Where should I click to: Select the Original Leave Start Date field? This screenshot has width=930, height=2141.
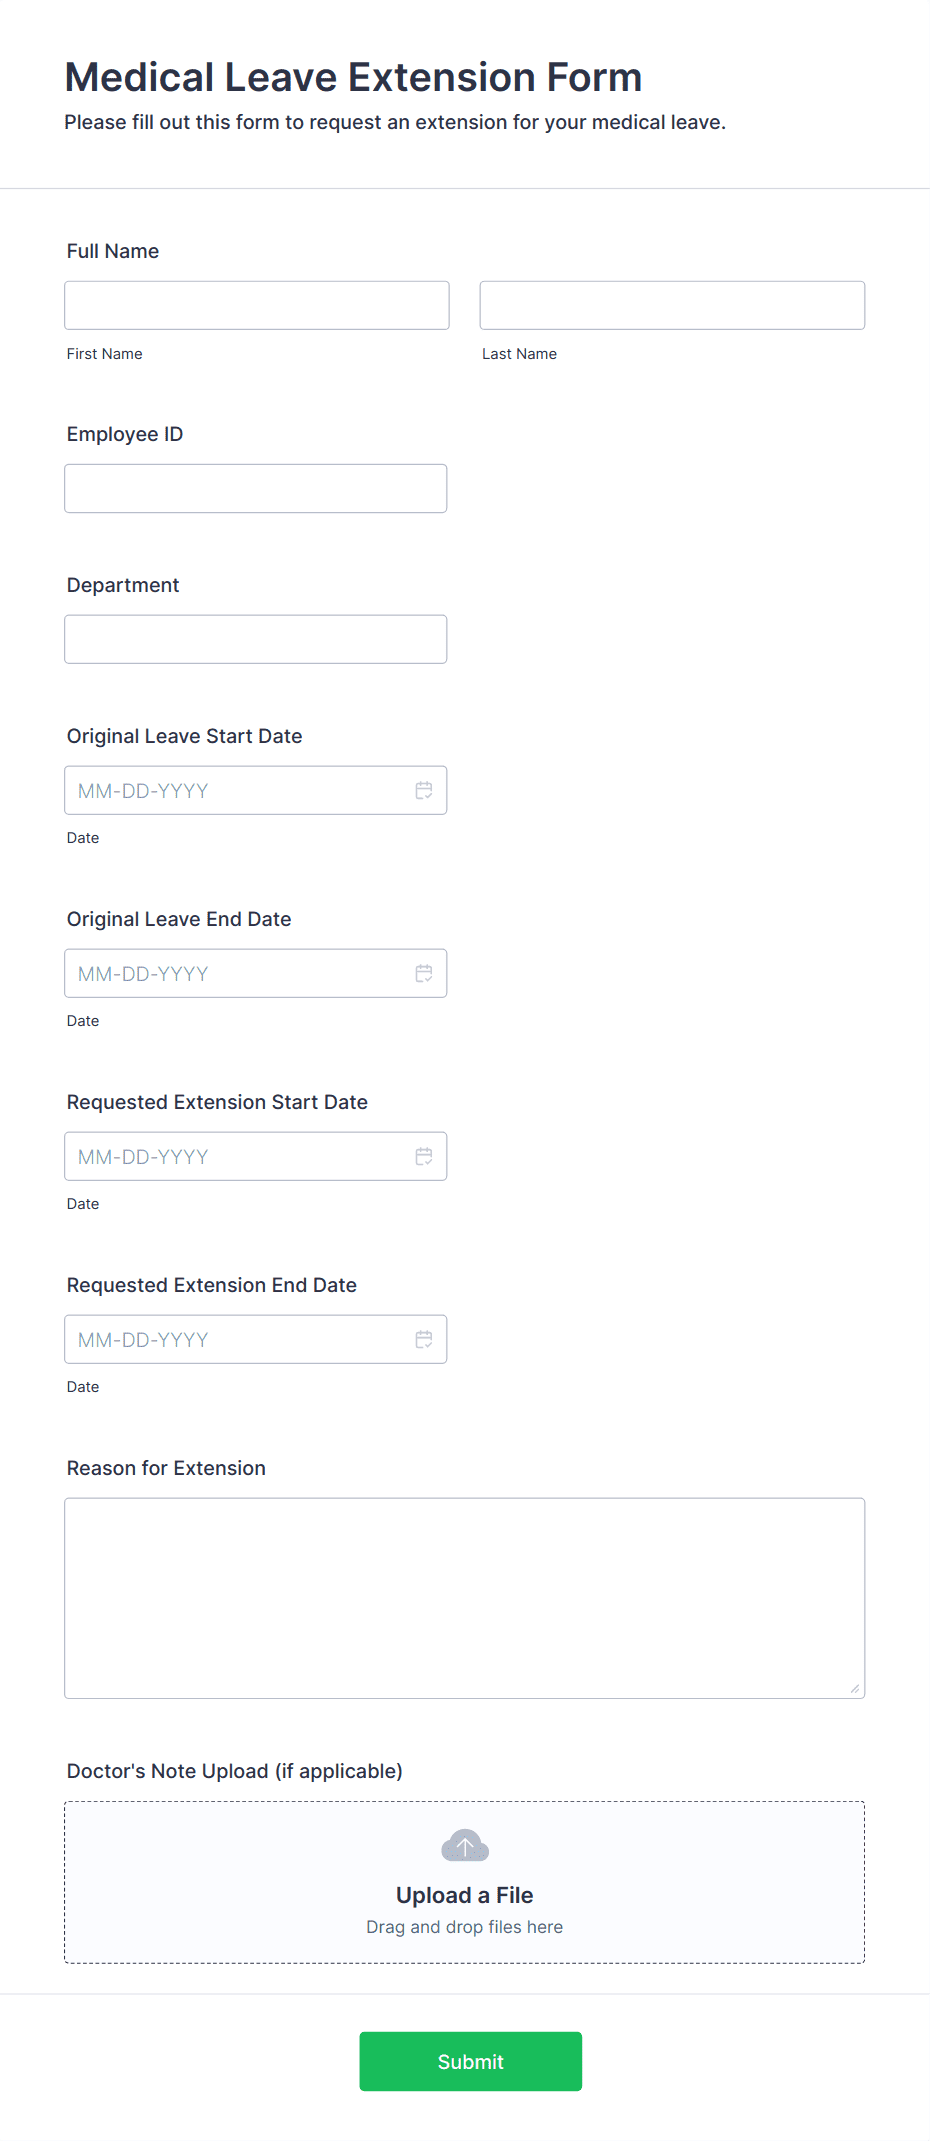coord(256,790)
